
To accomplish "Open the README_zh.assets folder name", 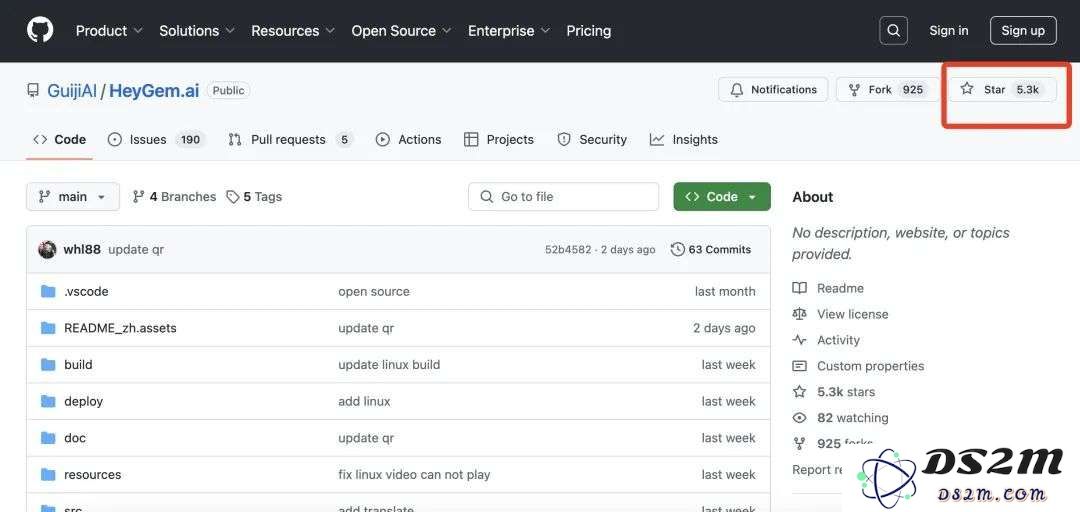I will coord(121,328).
